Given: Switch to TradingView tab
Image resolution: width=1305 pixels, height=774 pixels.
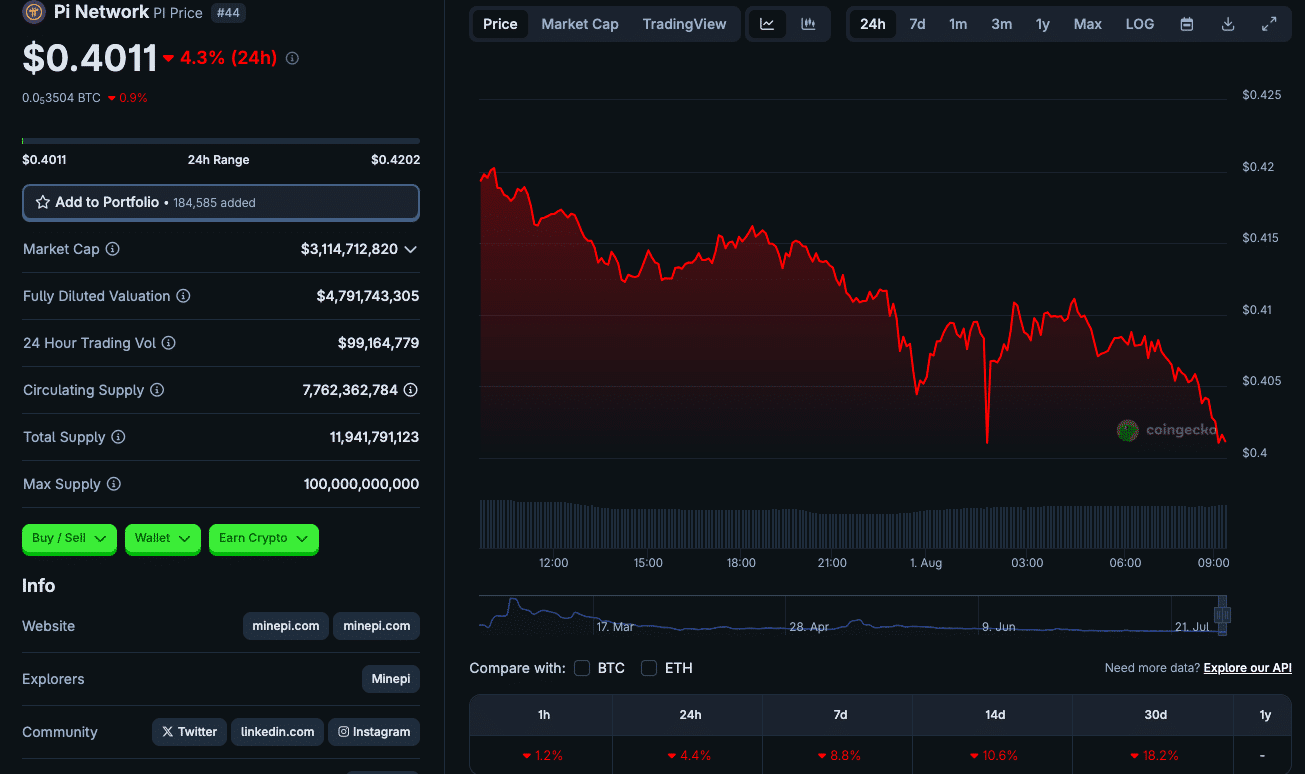Looking at the screenshot, I should pyautogui.click(x=684, y=24).
